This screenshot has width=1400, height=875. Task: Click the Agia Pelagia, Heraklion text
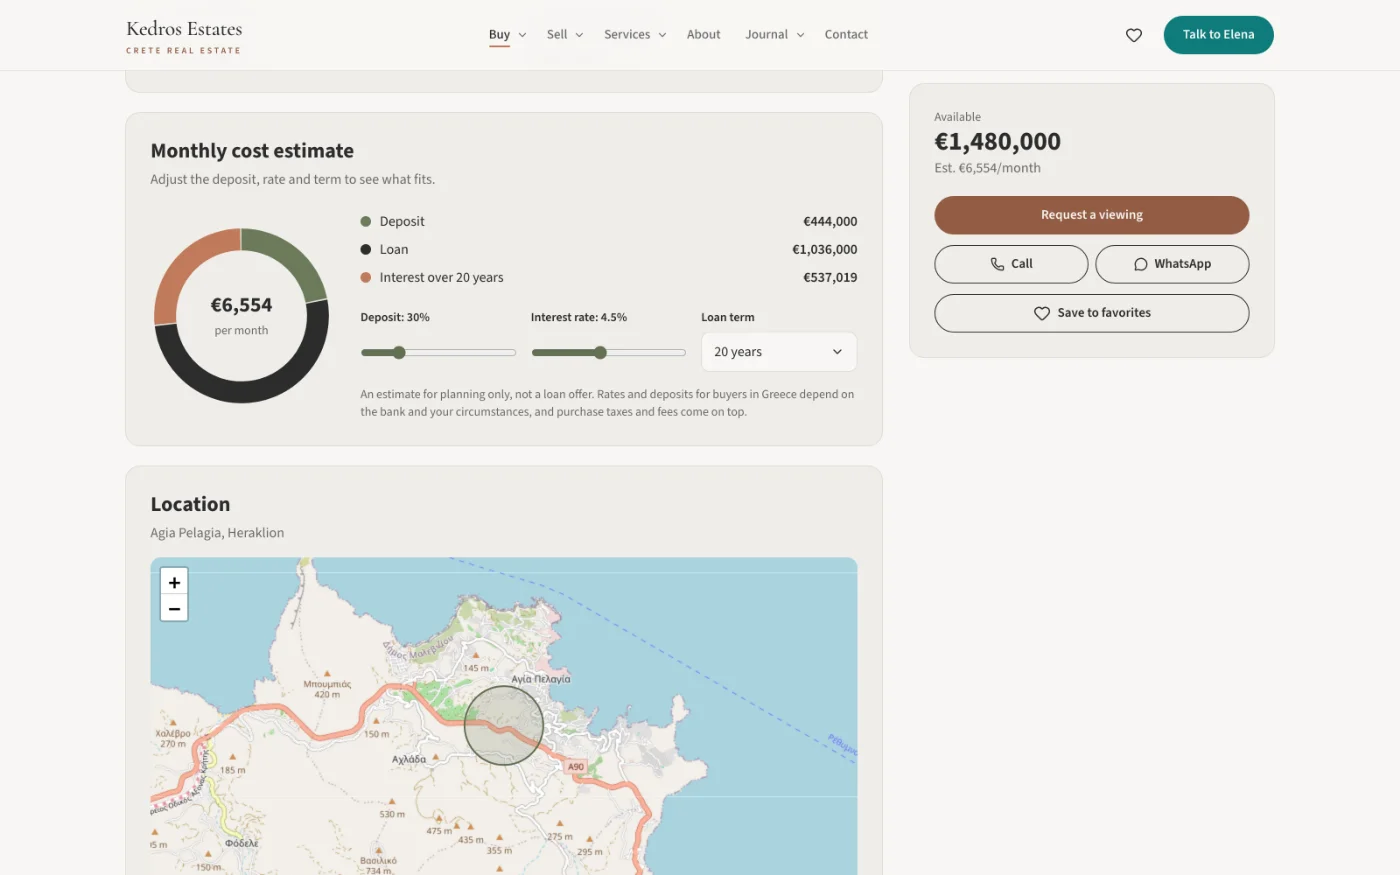click(x=217, y=533)
